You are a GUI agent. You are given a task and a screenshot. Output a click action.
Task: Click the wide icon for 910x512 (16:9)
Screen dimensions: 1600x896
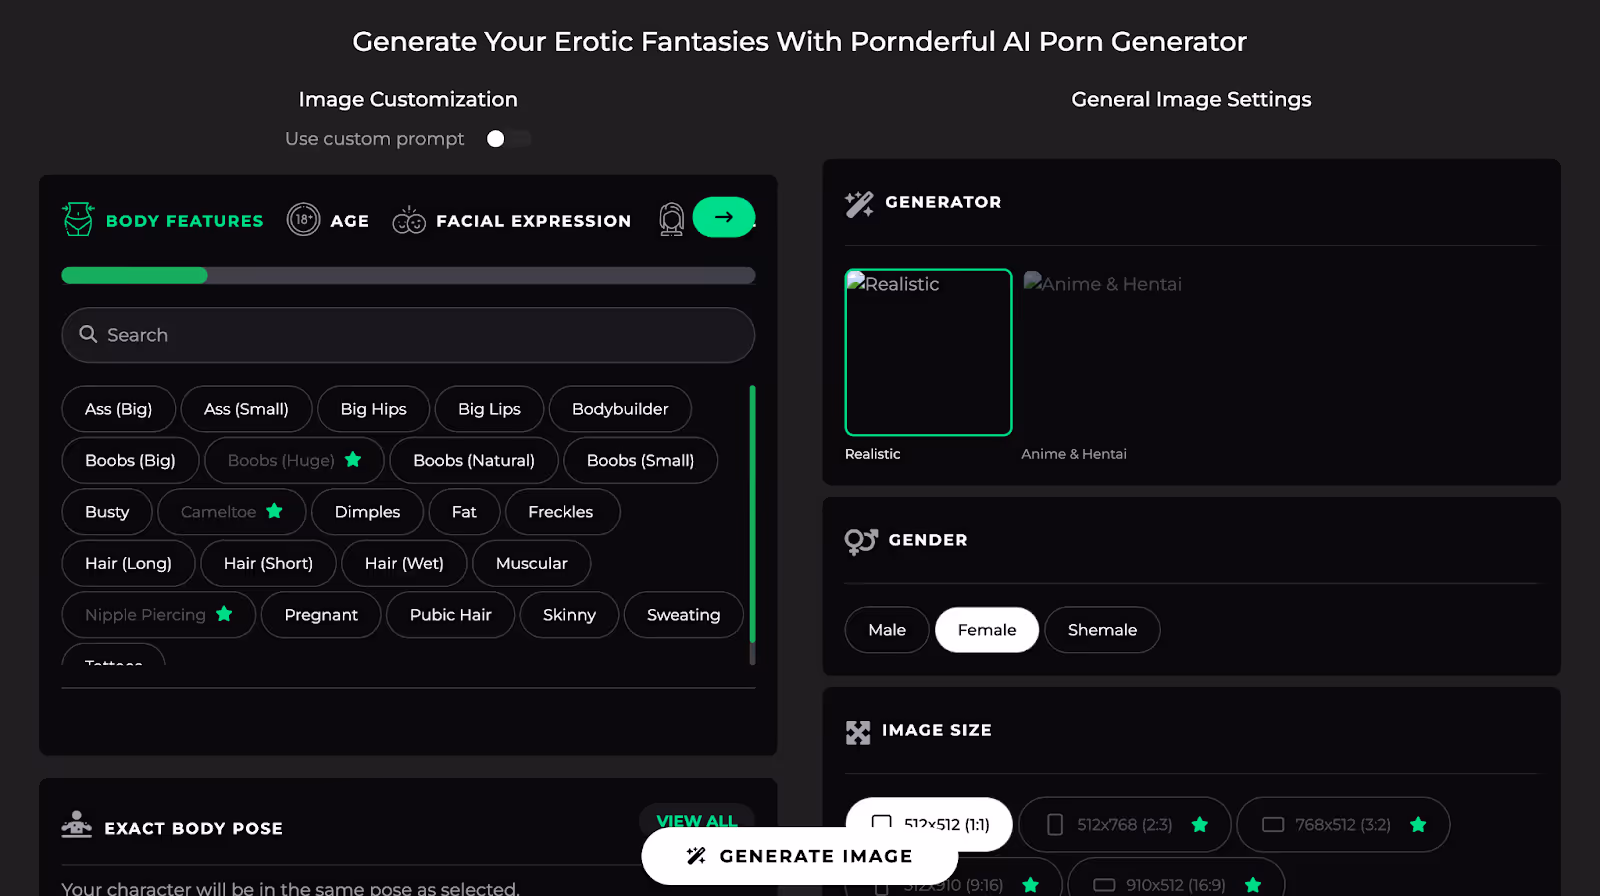coord(1104,885)
